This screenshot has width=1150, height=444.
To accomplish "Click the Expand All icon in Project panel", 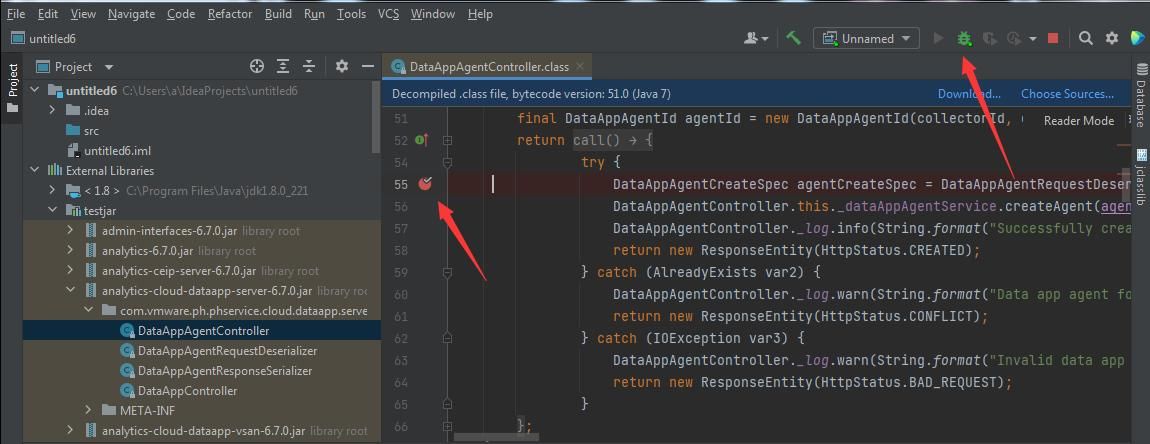I will pyautogui.click(x=283, y=67).
